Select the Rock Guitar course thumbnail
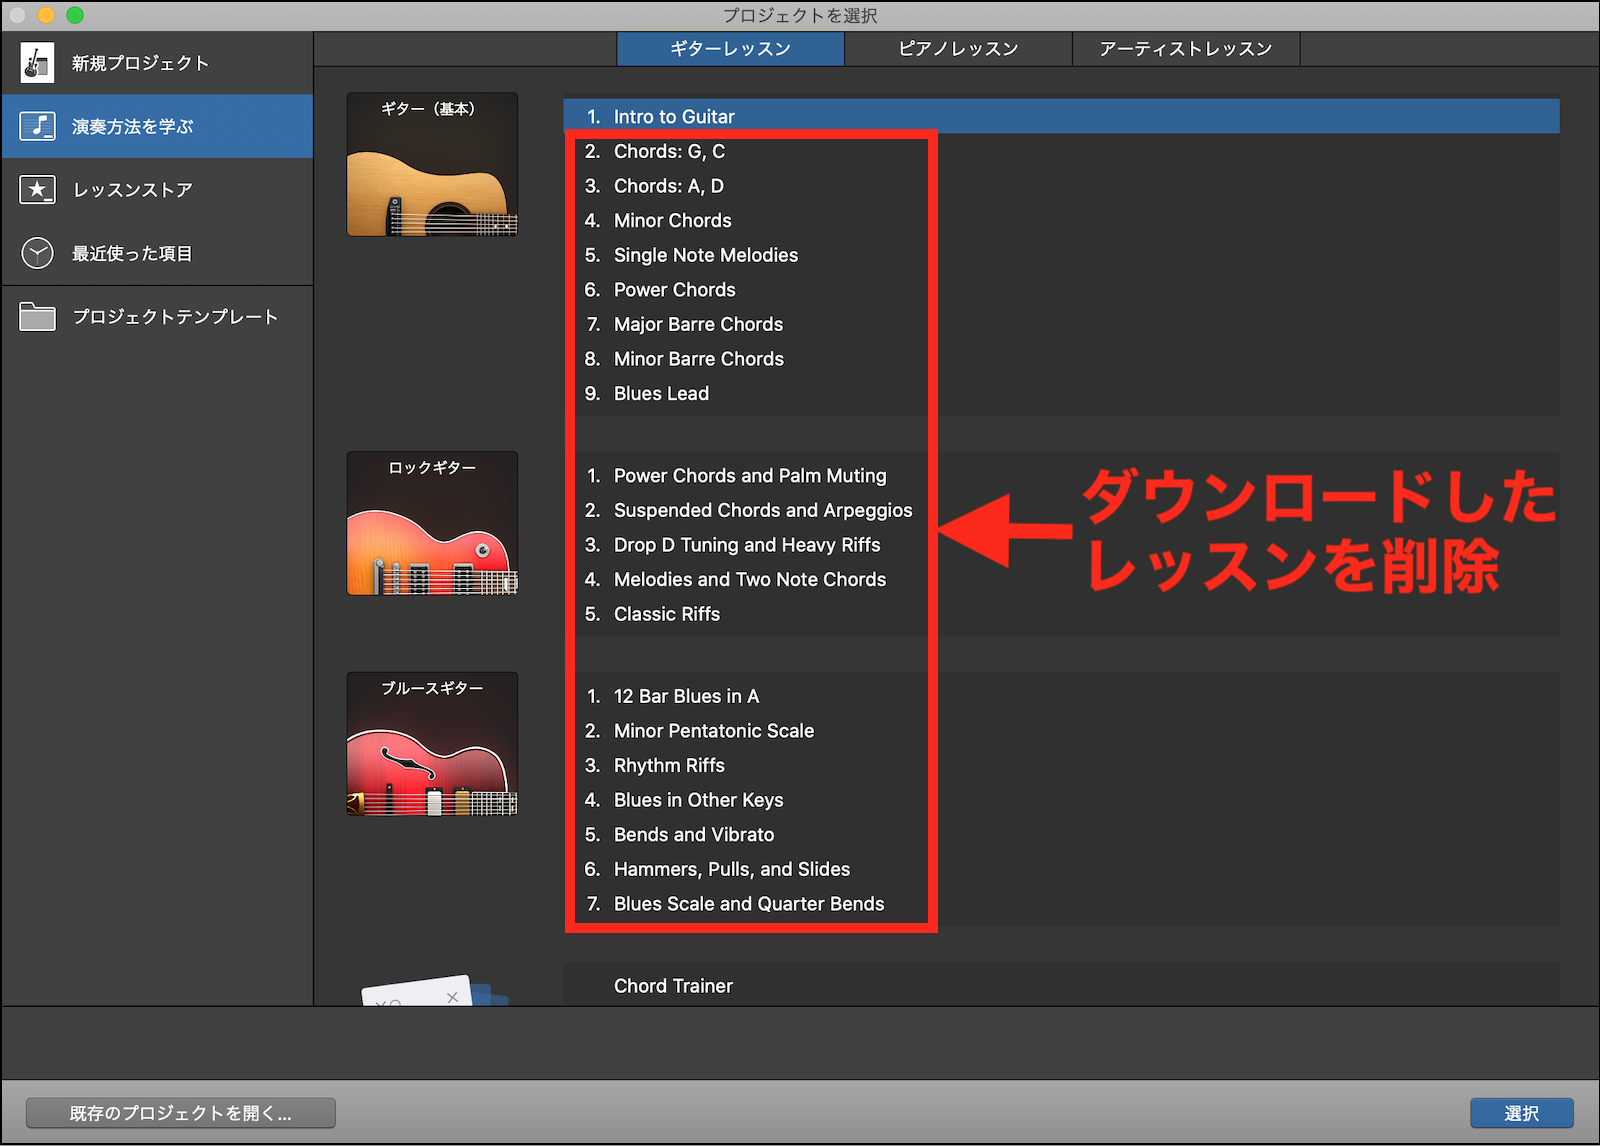Image resolution: width=1600 pixels, height=1146 pixels. coord(432,523)
